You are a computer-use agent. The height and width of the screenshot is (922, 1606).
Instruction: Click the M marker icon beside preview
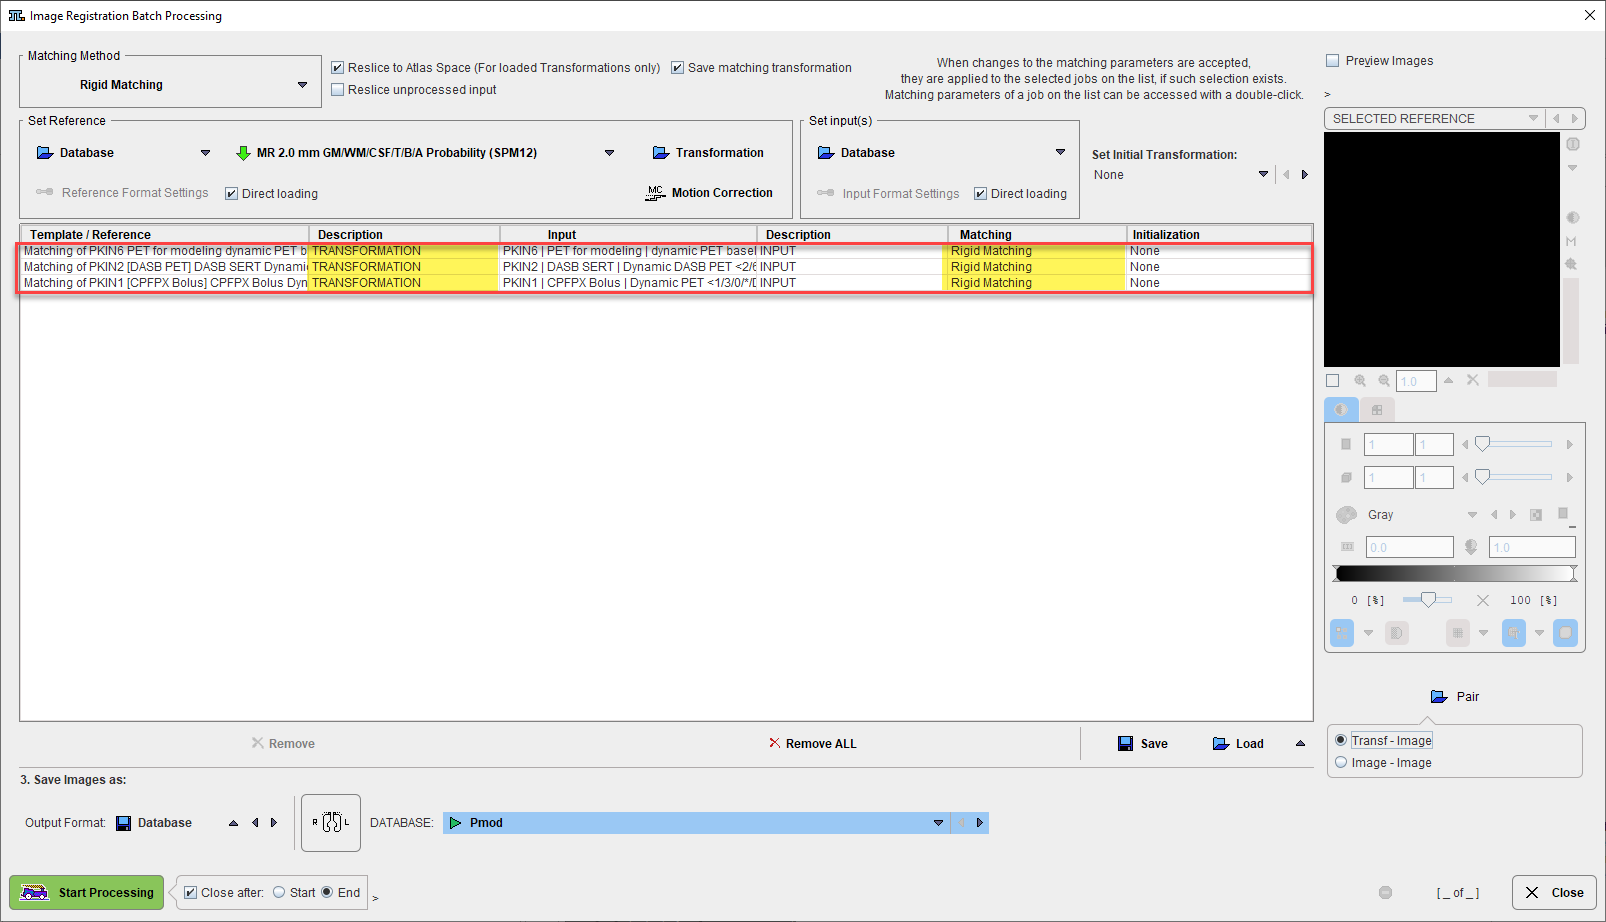pyautogui.click(x=1572, y=241)
